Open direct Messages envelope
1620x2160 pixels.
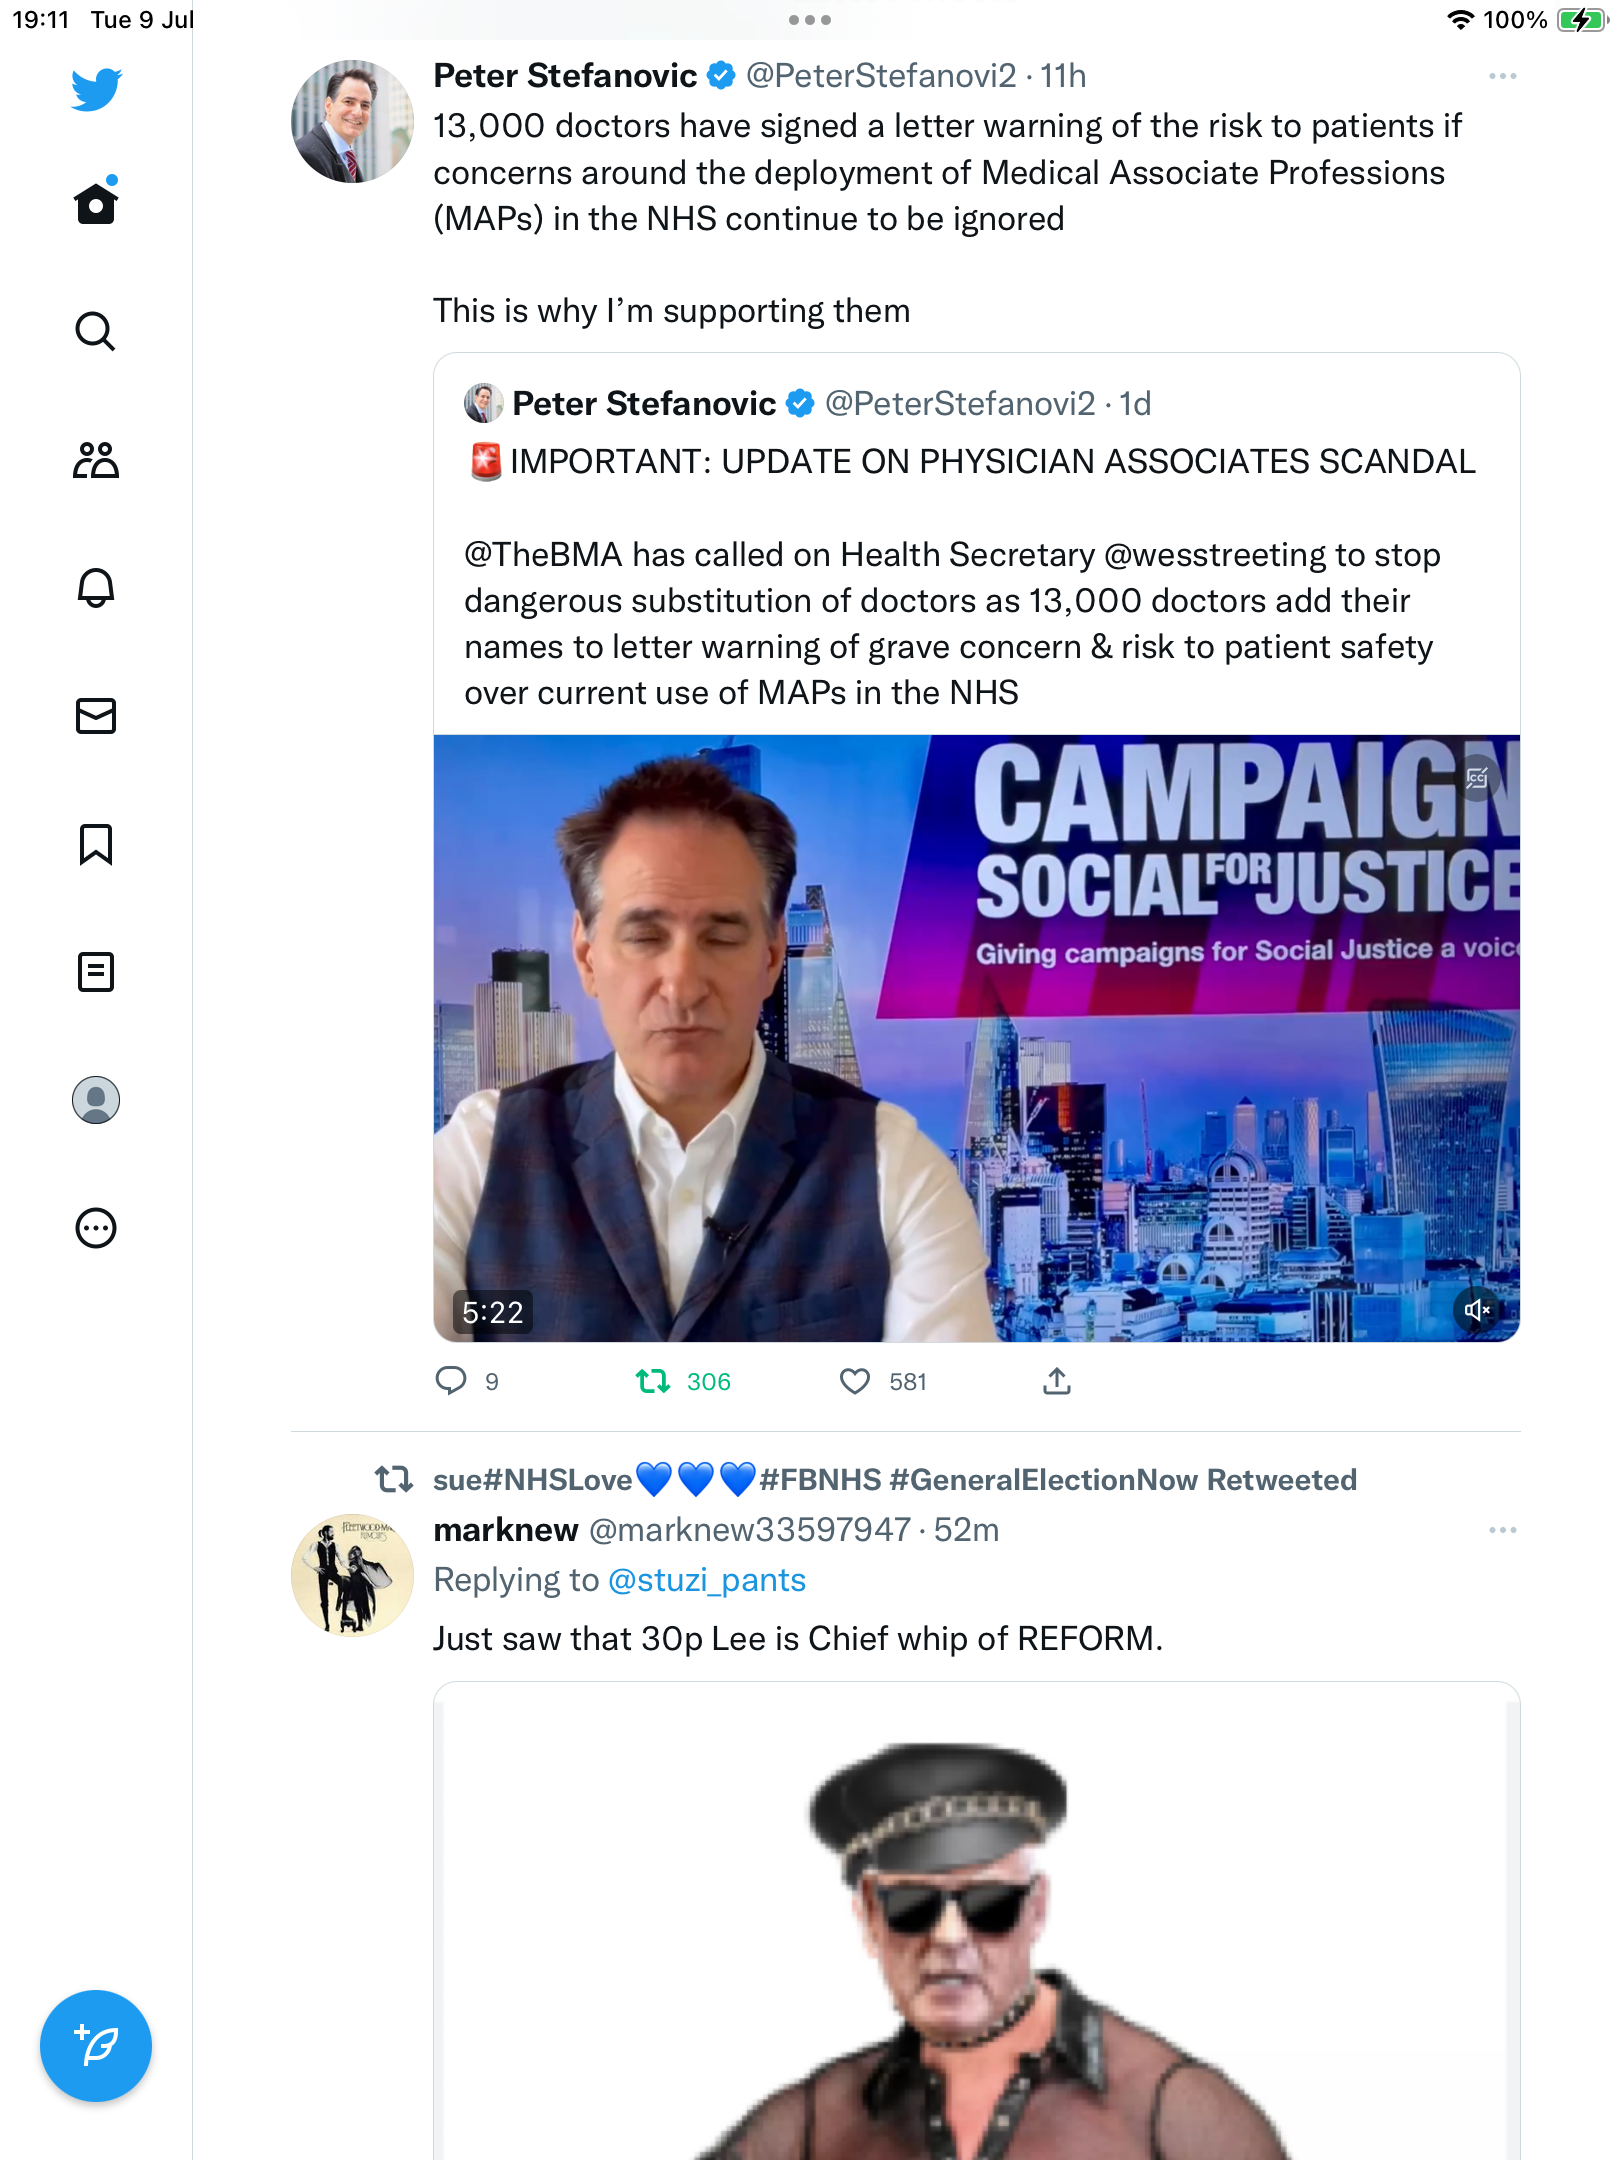pos(96,716)
